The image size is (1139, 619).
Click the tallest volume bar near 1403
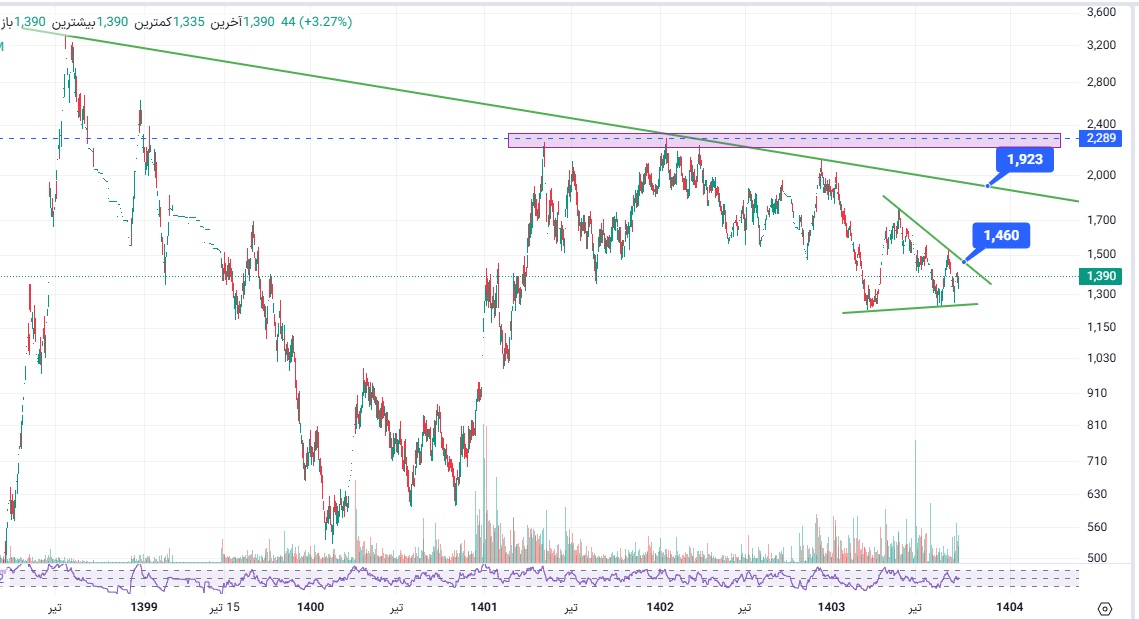click(914, 500)
